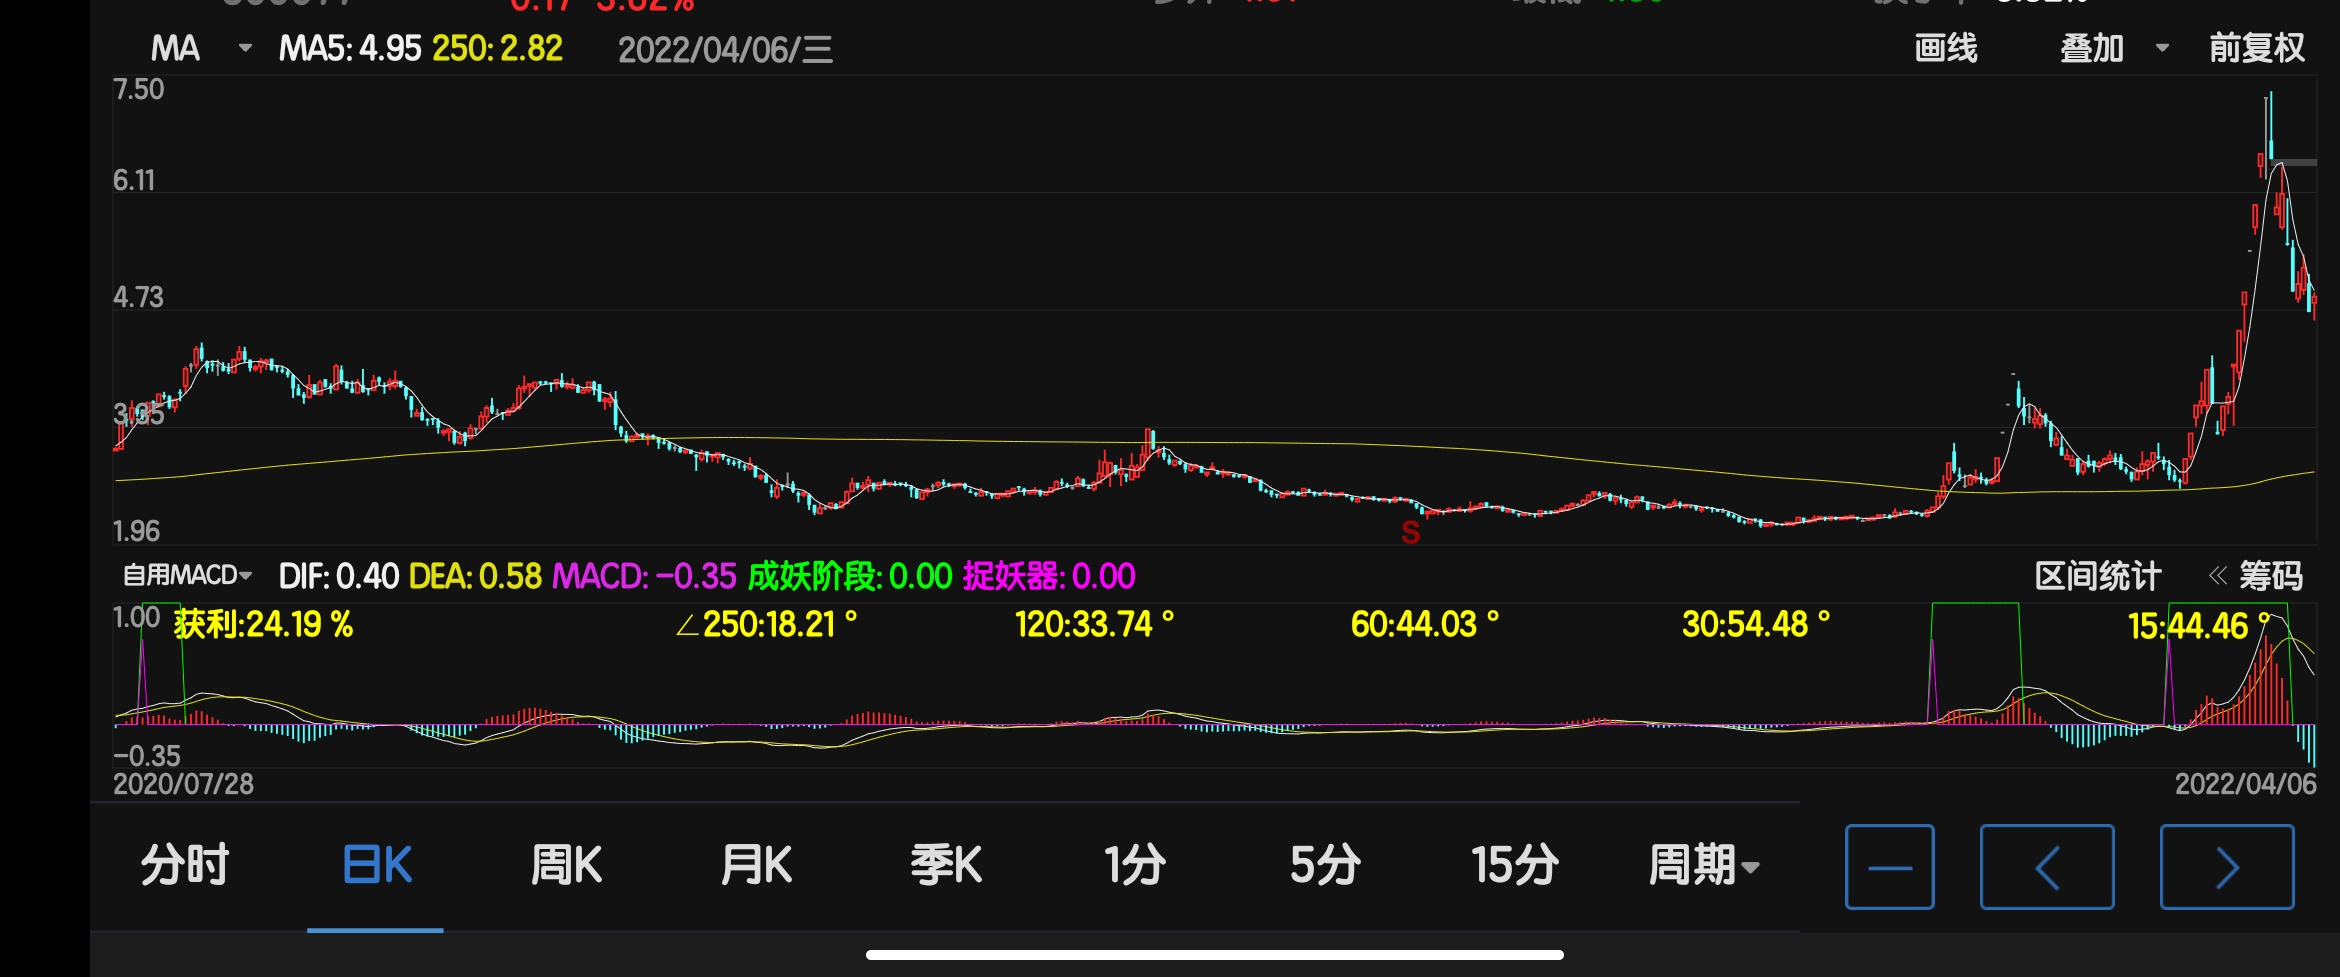Tap the yellow 250: 2.82 value
This screenshot has width=2340, height=977.
point(497,48)
